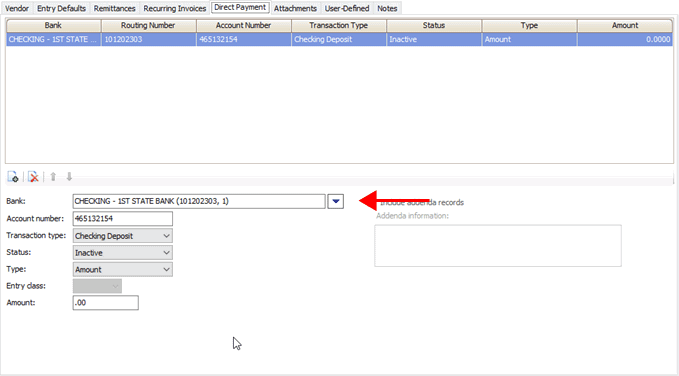Image resolution: width=679 pixels, height=376 pixels.
Task: Add a new direct payment record icon
Action: (x=13, y=177)
